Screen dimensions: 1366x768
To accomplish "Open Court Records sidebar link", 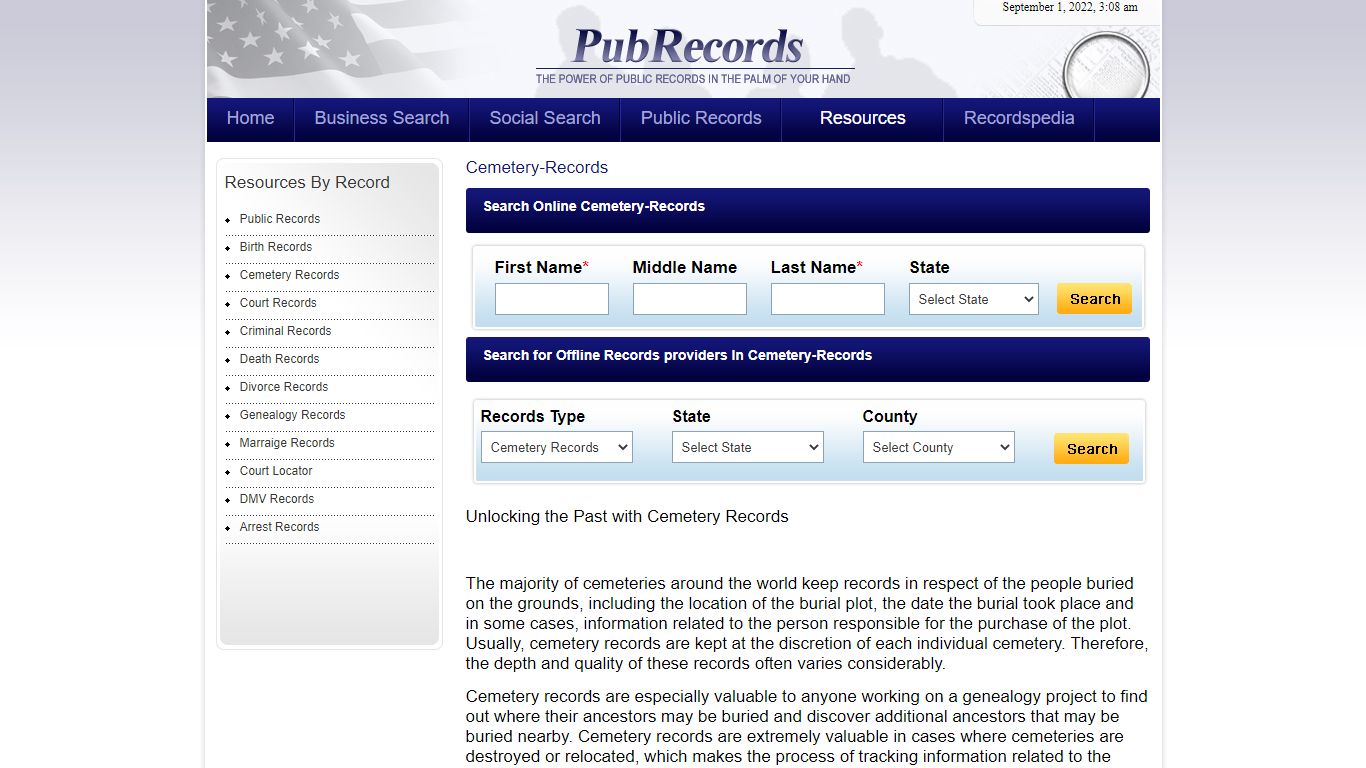I will [x=278, y=303].
